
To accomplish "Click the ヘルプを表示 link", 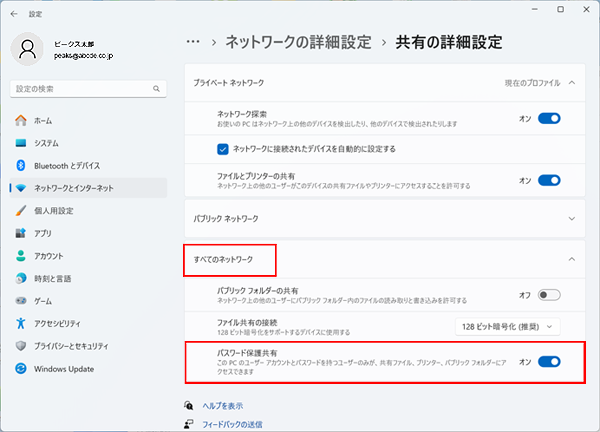I will pos(221,406).
